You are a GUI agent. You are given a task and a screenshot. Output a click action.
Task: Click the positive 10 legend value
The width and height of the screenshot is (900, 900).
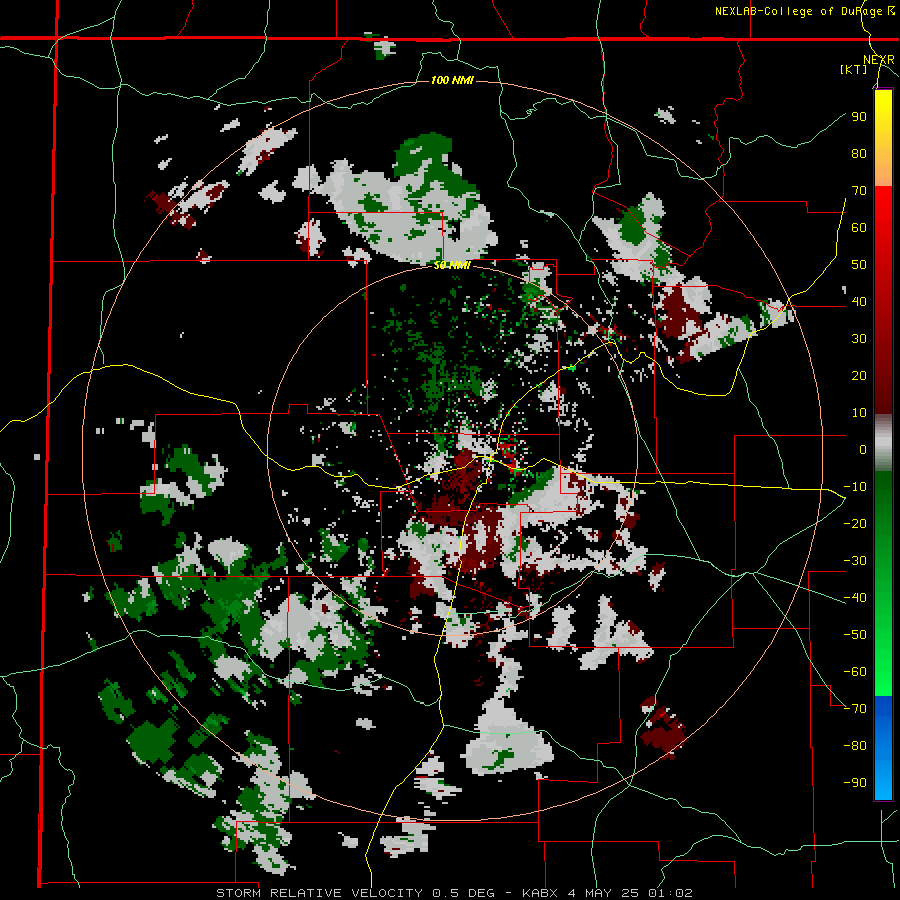pyautogui.click(x=859, y=413)
